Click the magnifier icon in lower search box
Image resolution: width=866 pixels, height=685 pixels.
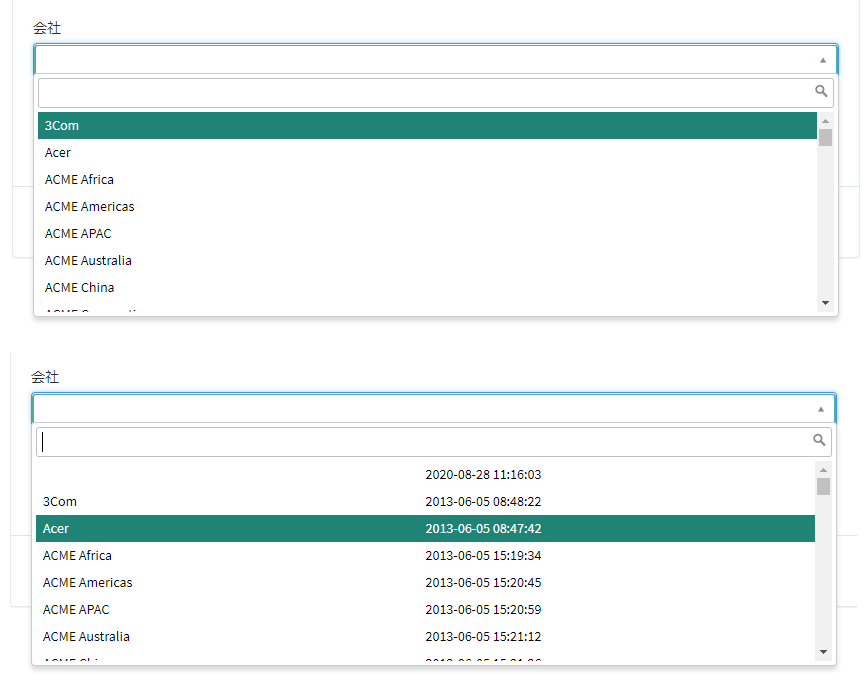[819, 440]
